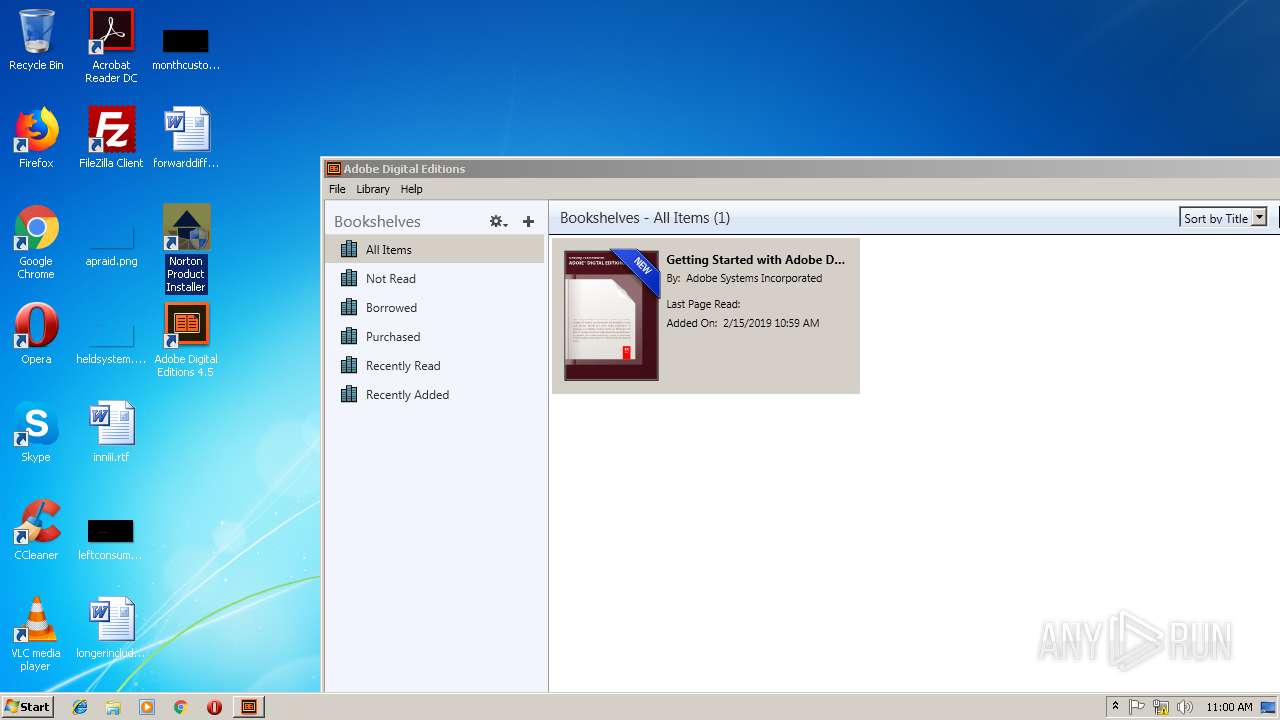Open the File menu
The image size is (1280, 720).
(337, 189)
